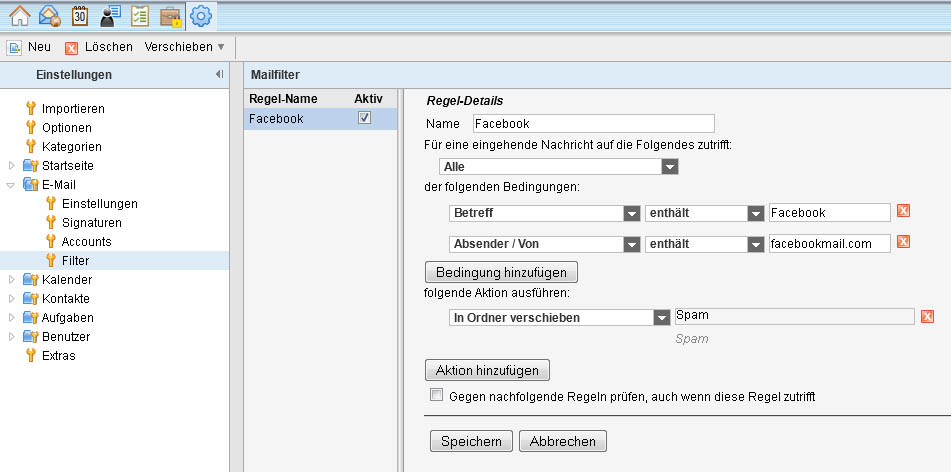Click the settings gear icon
This screenshot has height=472, width=951.
(x=201, y=16)
